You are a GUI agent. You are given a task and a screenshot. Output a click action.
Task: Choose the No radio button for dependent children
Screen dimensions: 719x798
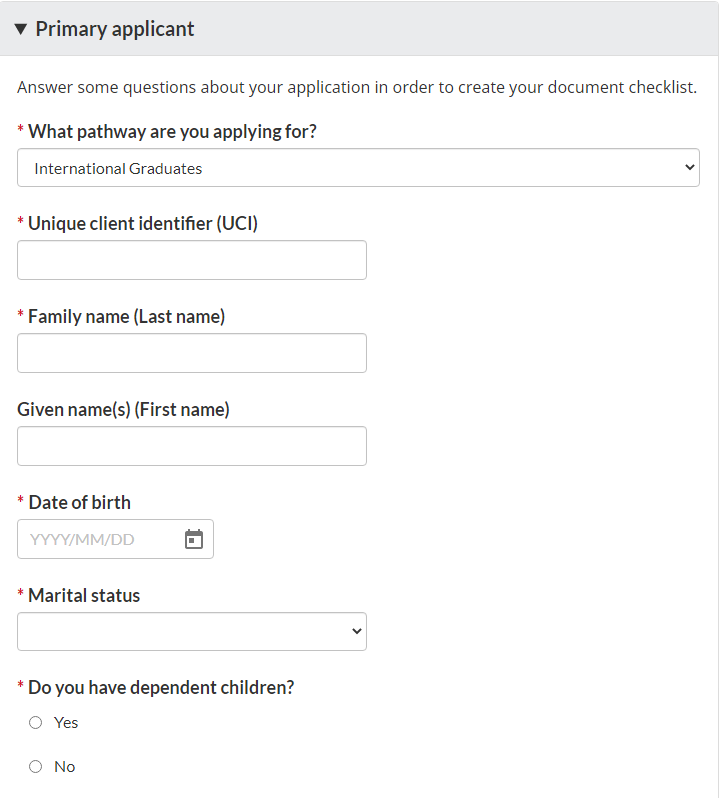36,766
